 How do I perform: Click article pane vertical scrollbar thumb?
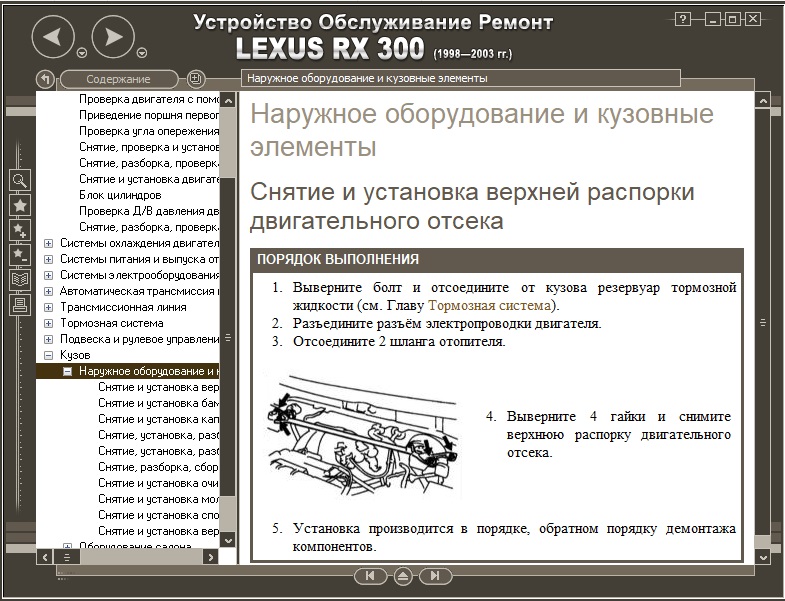tap(763, 323)
